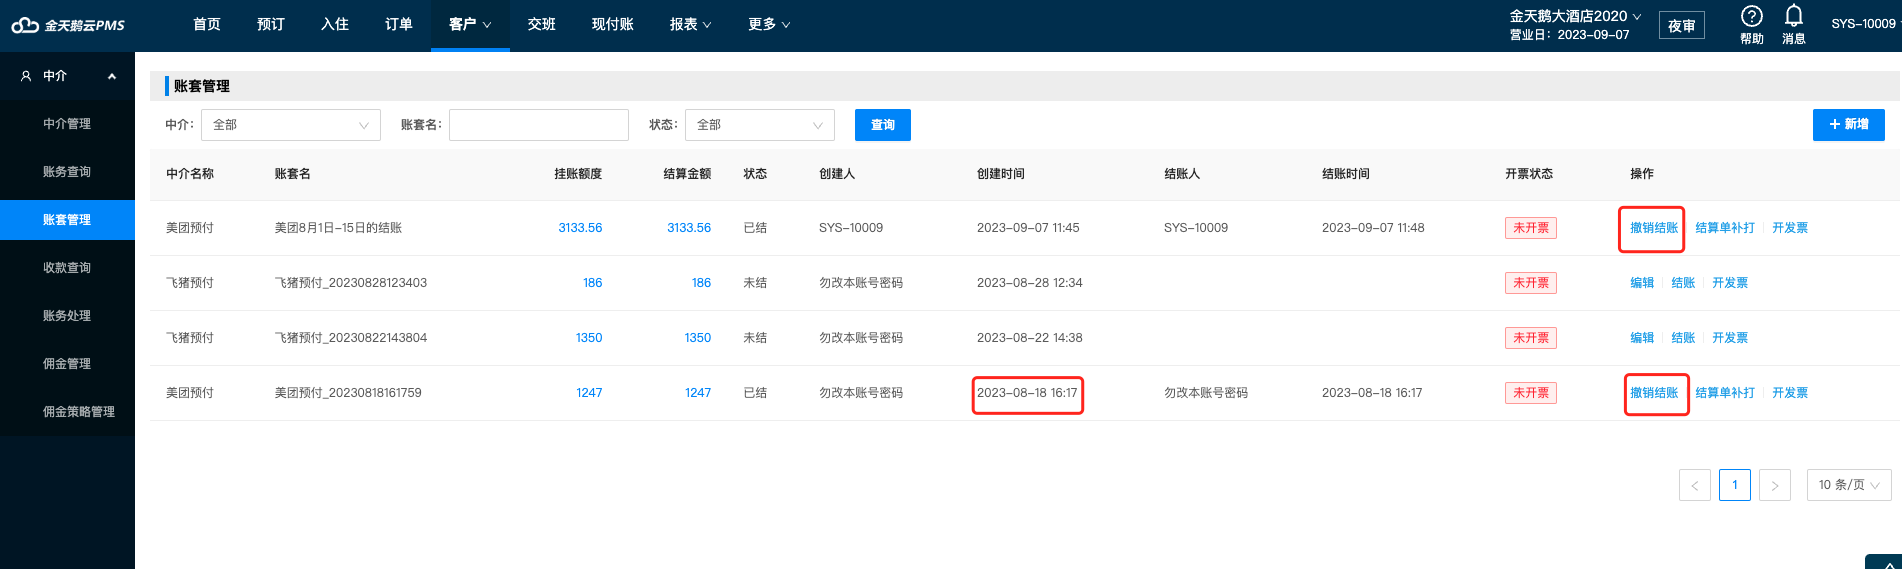
Task: Click 结算单补打 for 美团预付_20230818161759
Action: click(x=1725, y=393)
